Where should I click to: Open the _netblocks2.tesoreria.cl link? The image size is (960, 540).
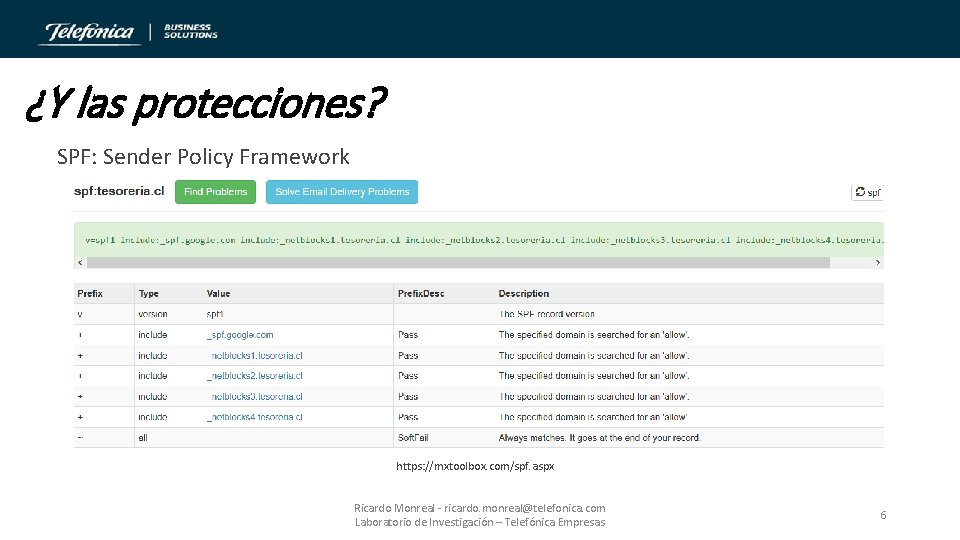(255, 376)
